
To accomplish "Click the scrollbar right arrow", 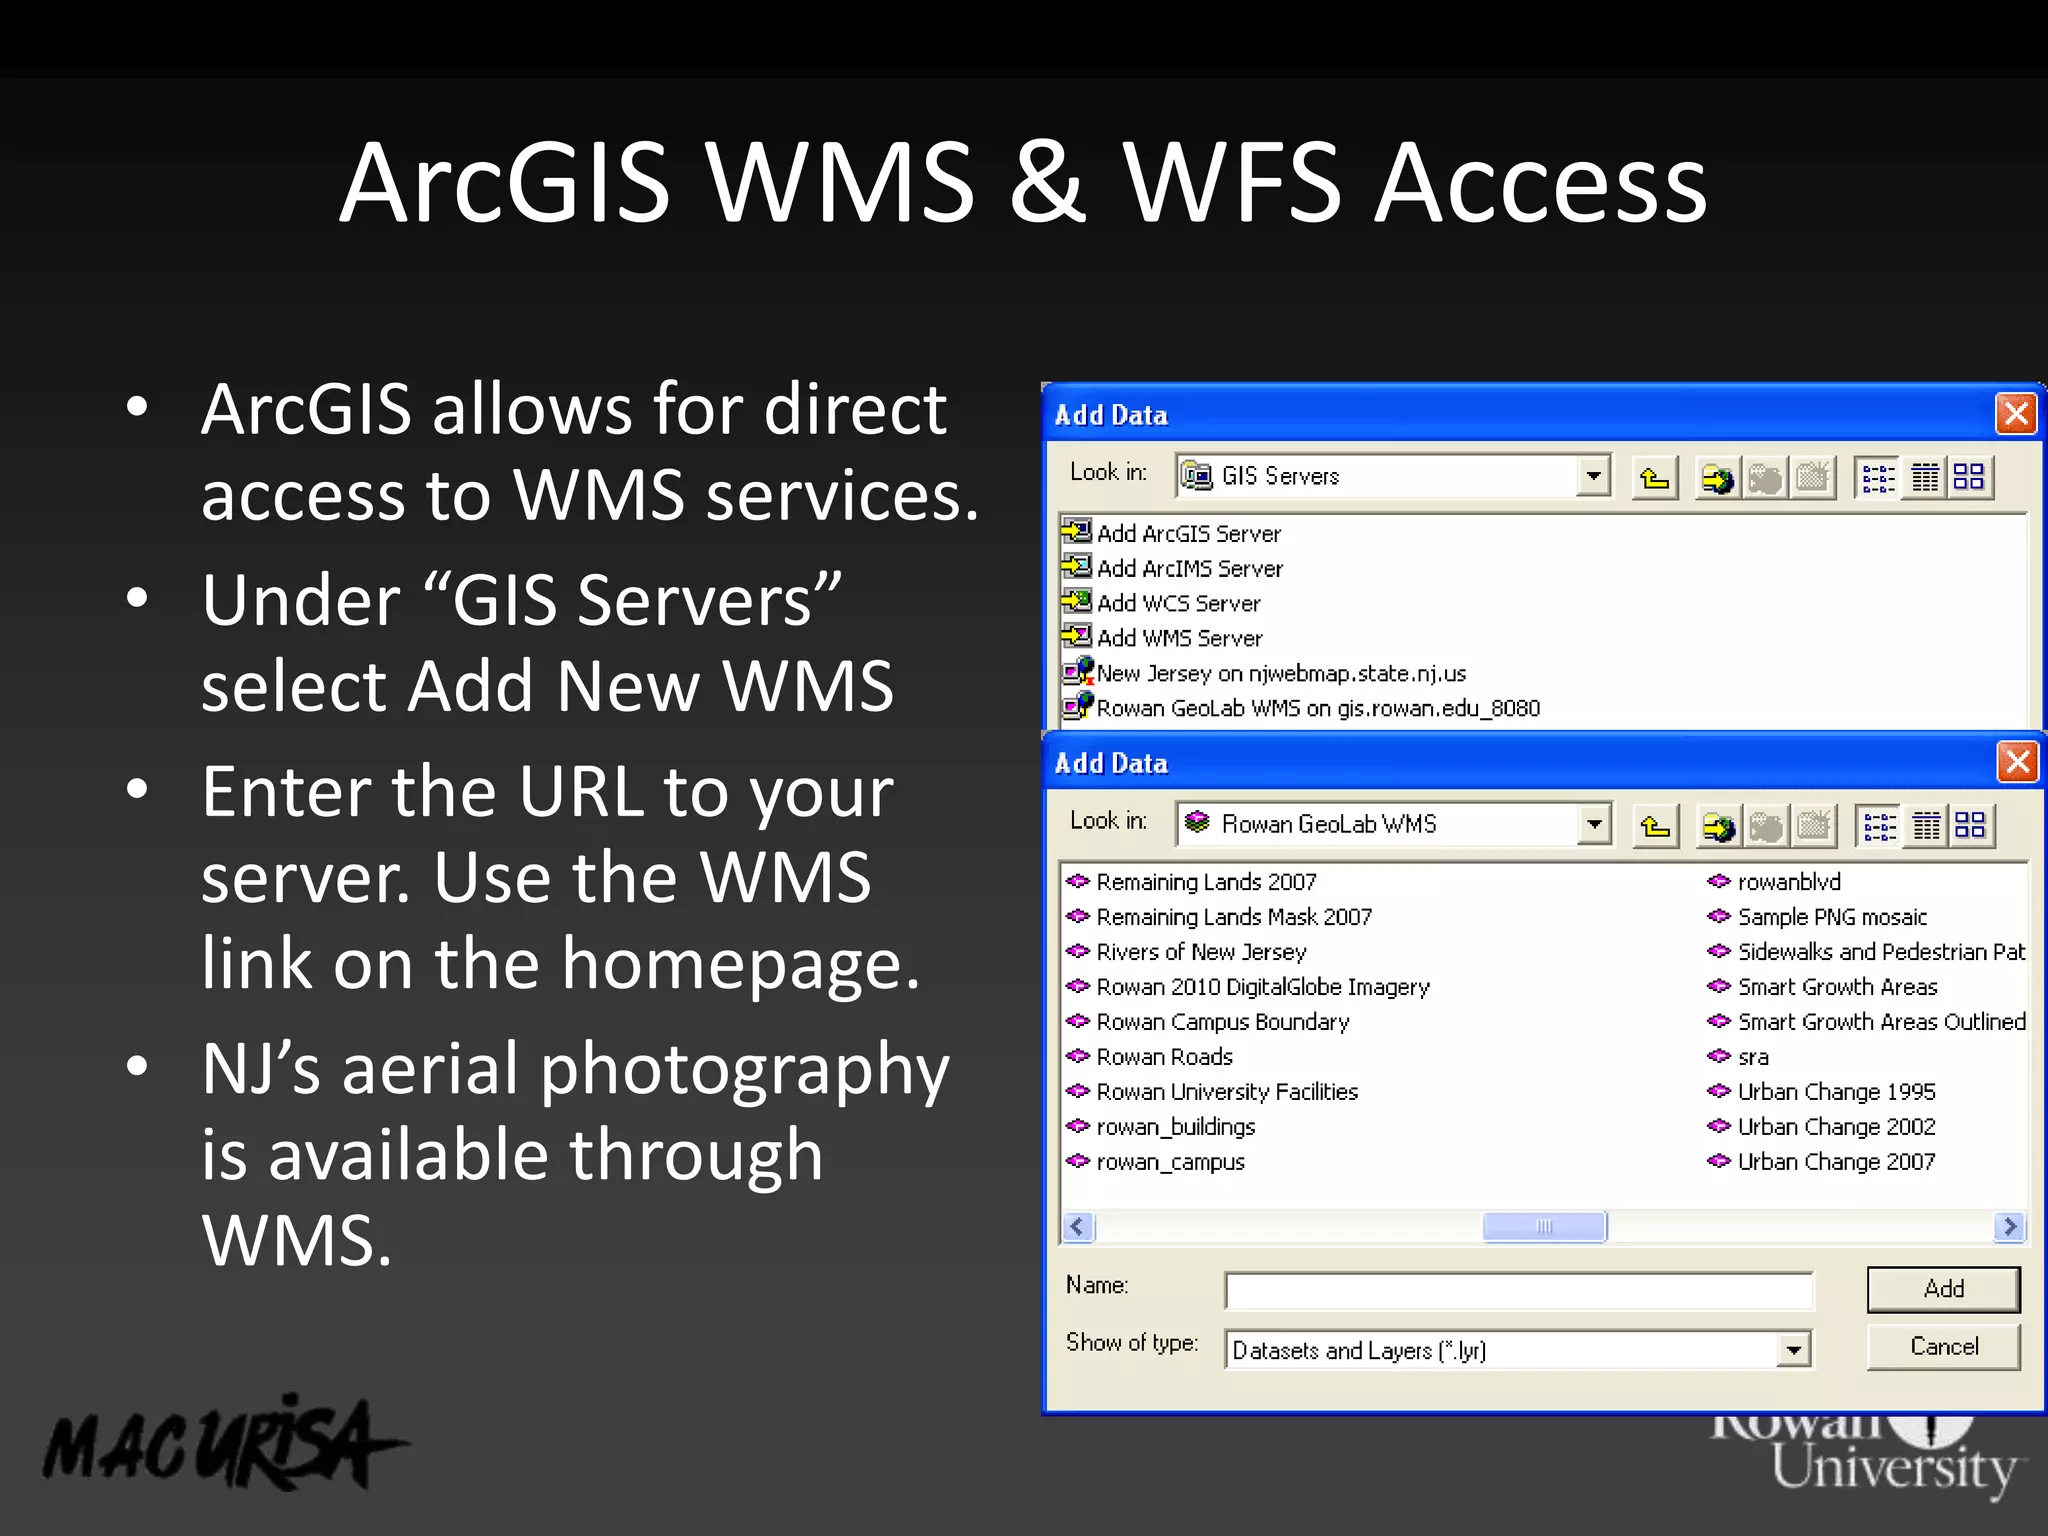I will [2010, 1226].
